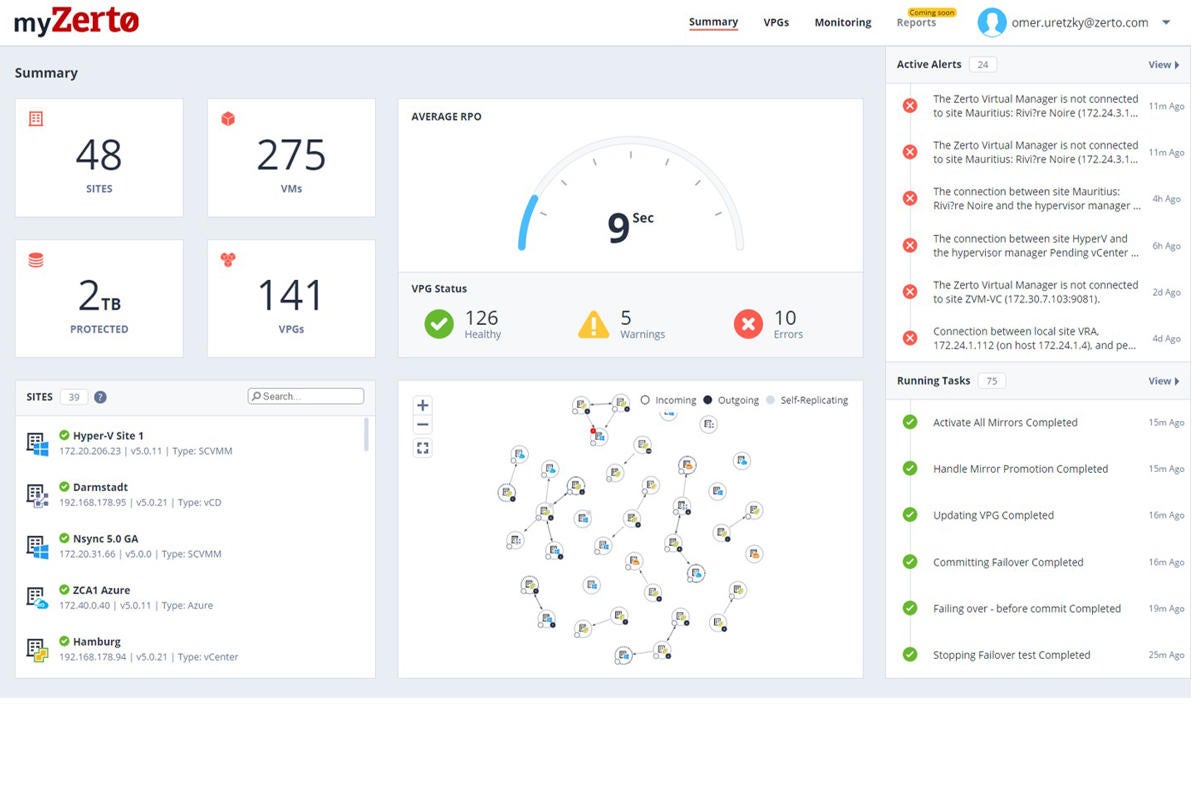
Task: Click the Darmstadt vCD site icon
Action: [x=37, y=496]
